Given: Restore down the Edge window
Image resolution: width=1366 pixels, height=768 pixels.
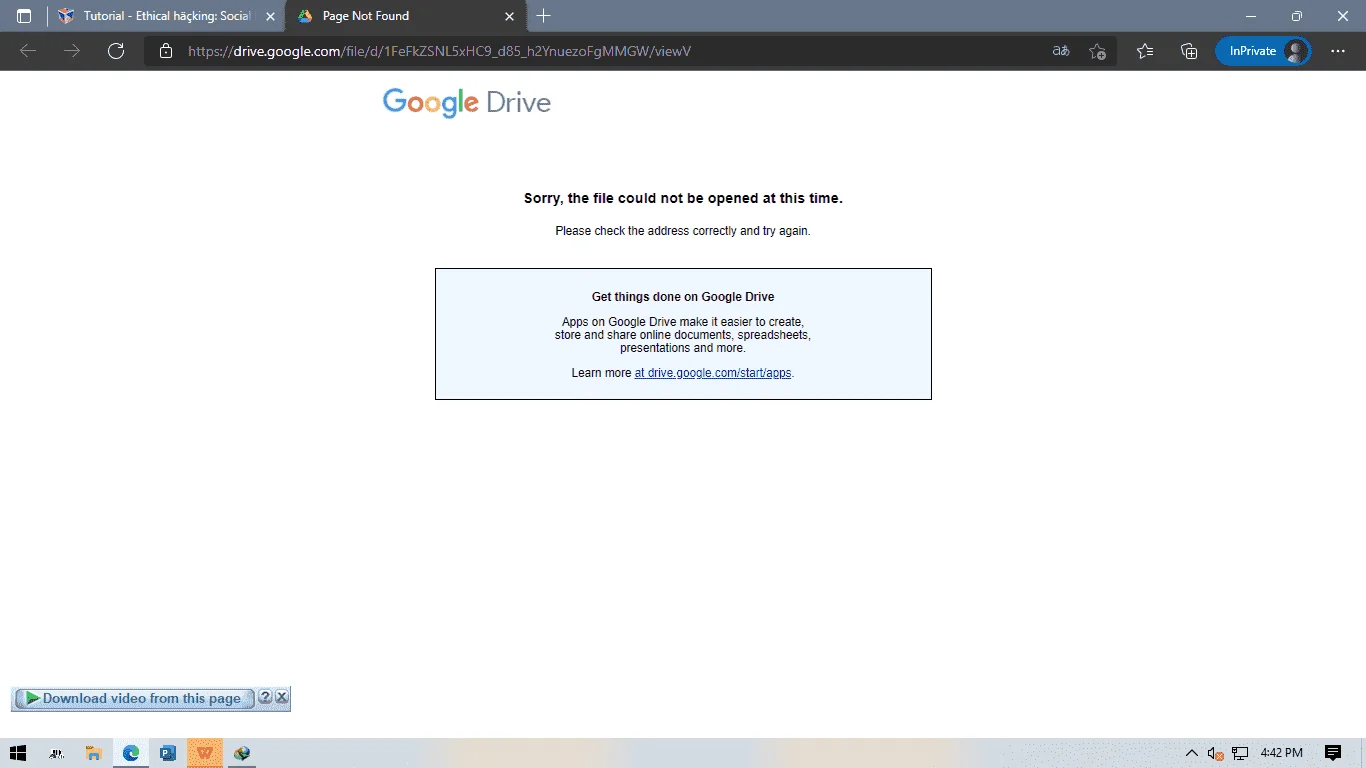Looking at the screenshot, I should [1297, 16].
